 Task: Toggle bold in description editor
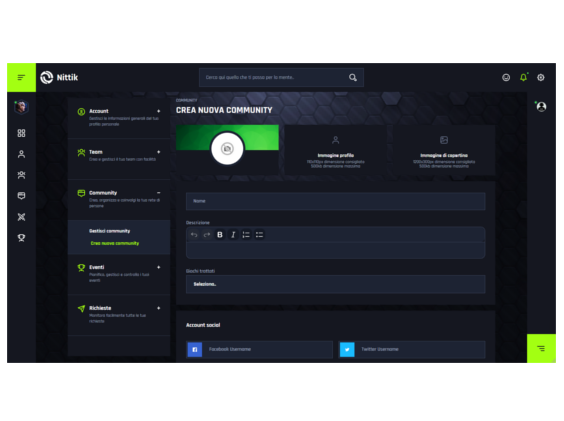(220, 235)
